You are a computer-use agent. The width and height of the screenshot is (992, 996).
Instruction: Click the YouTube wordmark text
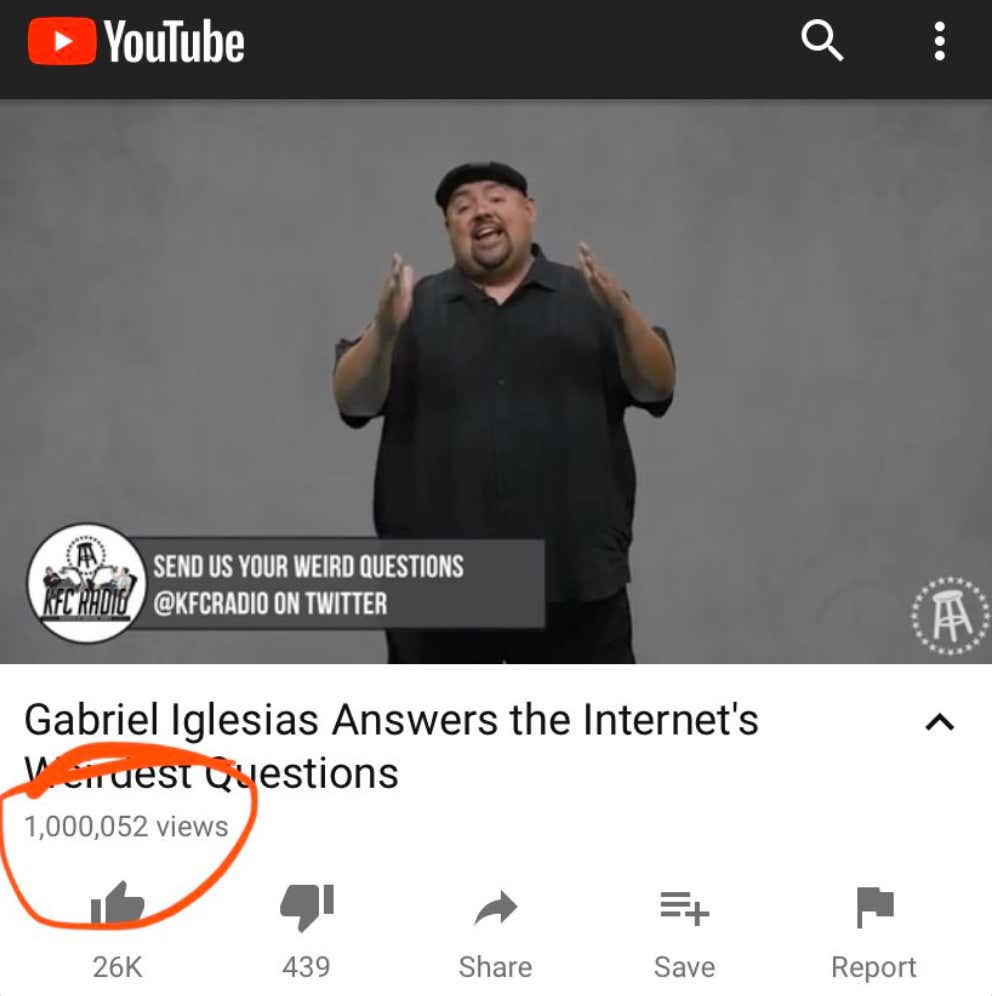click(x=173, y=42)
